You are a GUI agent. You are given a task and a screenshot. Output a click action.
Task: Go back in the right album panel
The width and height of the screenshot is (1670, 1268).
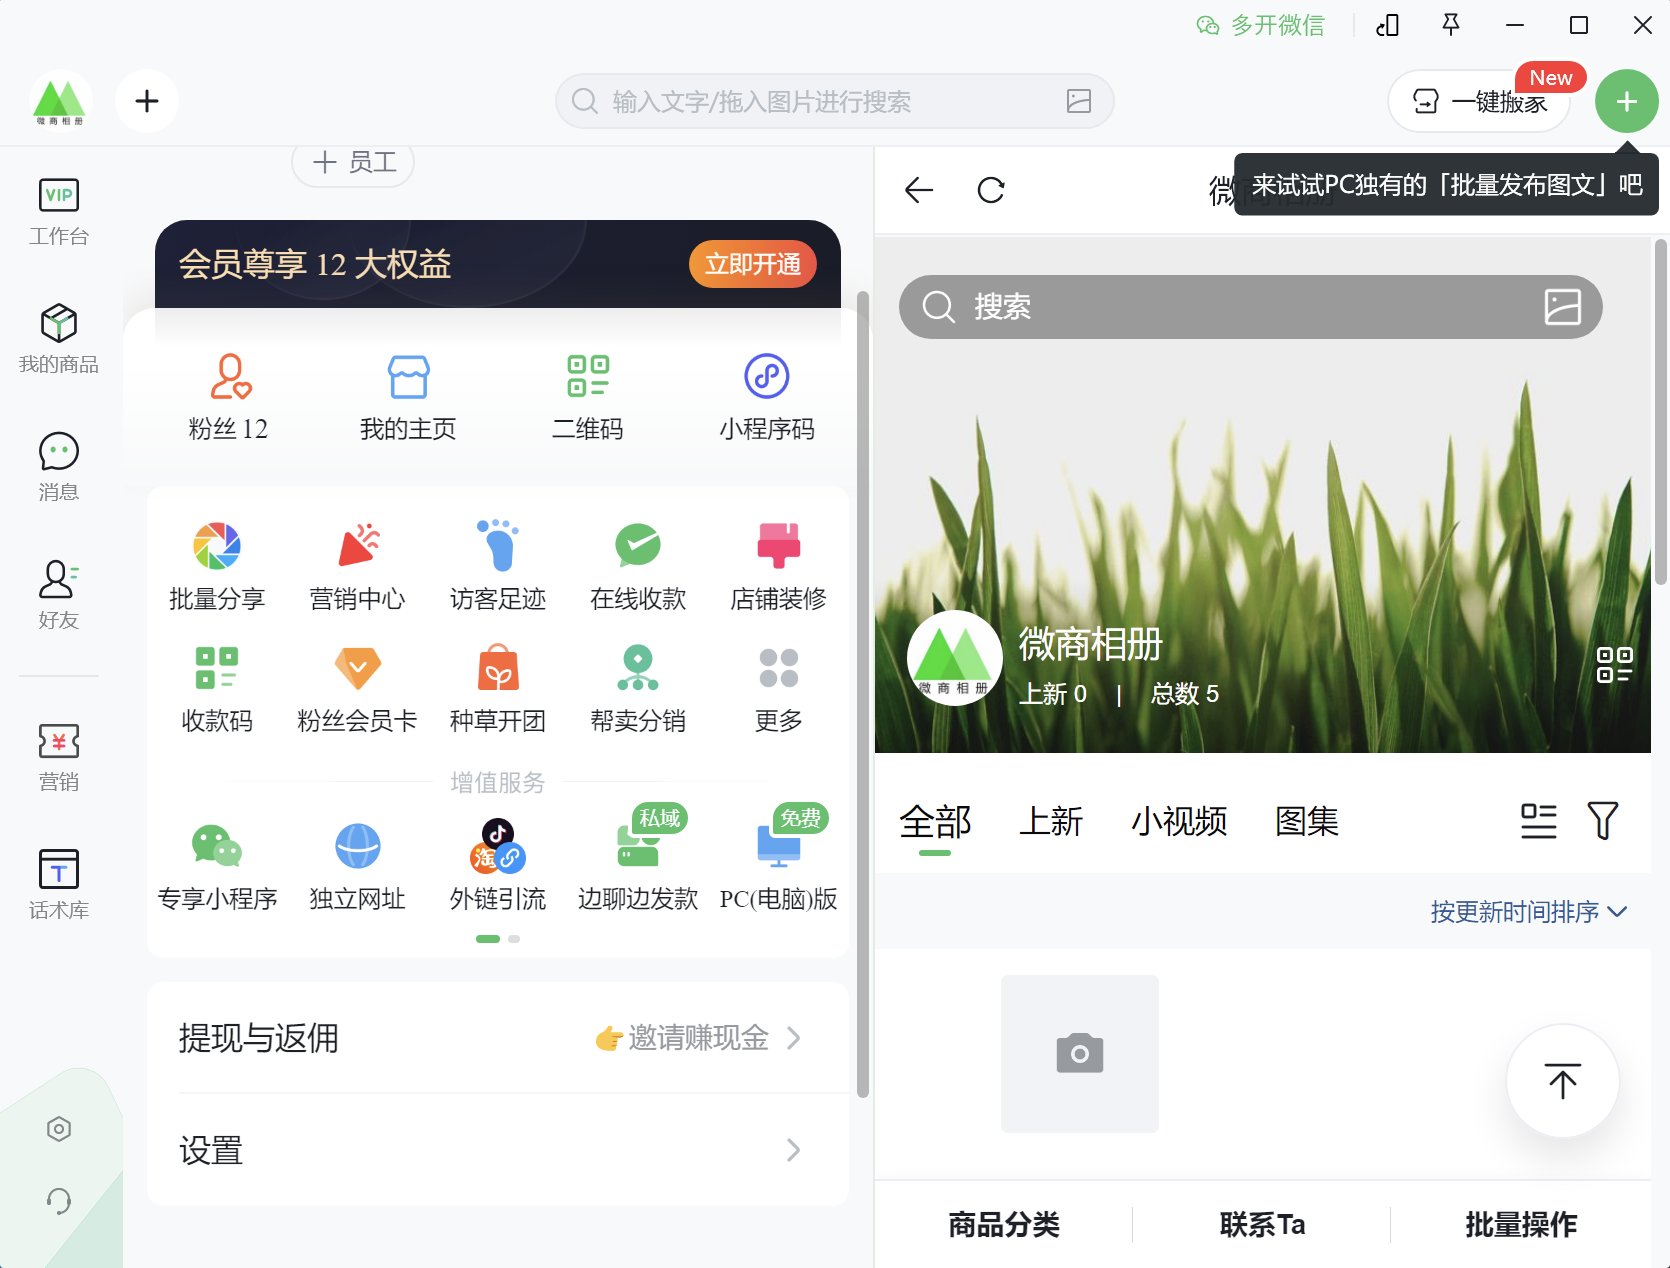[x=918, y=190]
